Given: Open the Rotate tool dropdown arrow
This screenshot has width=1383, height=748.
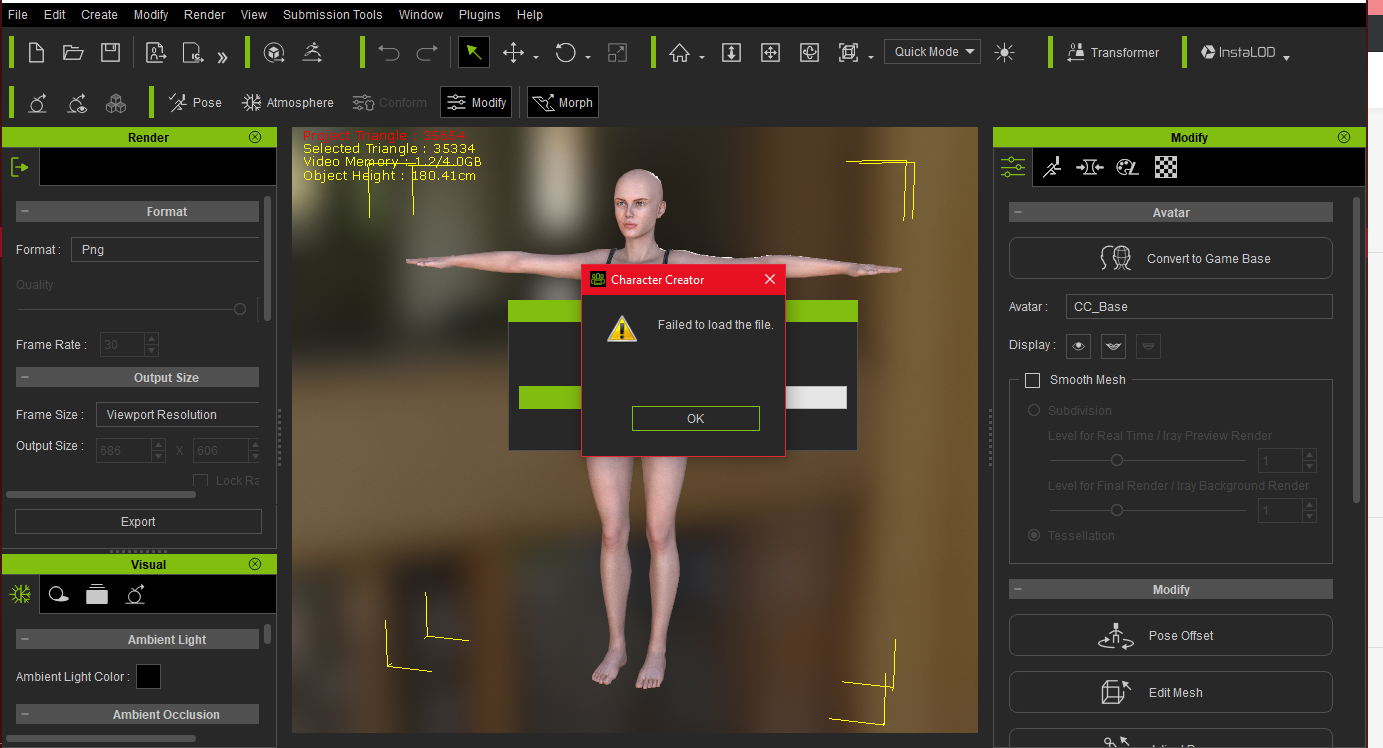Looking at the screenshot, I should (x=588, y=58).
